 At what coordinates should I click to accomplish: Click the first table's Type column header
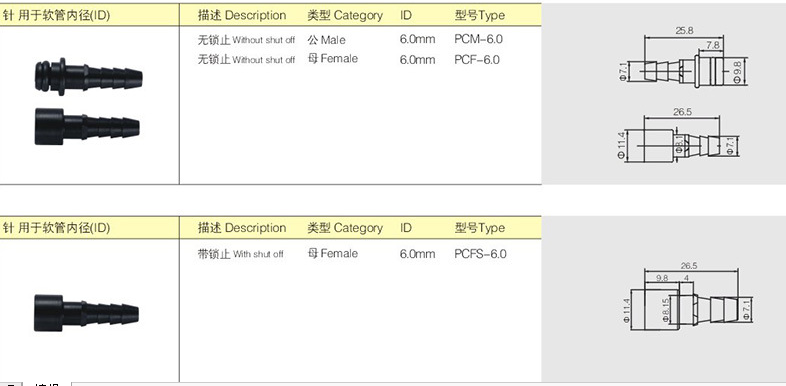click(480, 16)
